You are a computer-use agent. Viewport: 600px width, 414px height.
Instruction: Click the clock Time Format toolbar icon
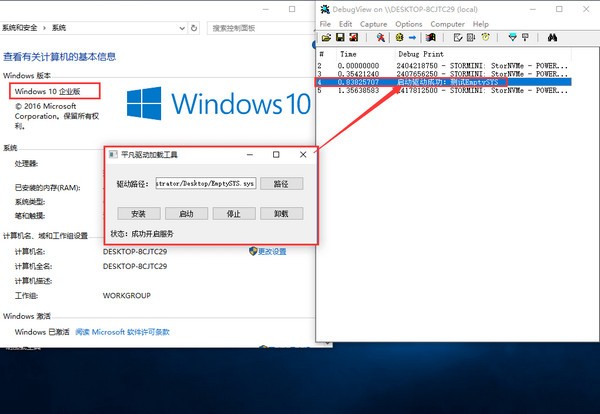pyautogui.click(x=484, y=37)
